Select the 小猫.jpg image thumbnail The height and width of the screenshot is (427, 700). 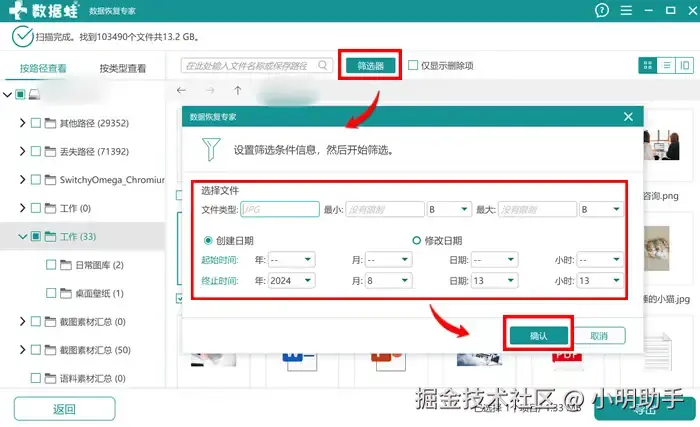tap(657, 248)
